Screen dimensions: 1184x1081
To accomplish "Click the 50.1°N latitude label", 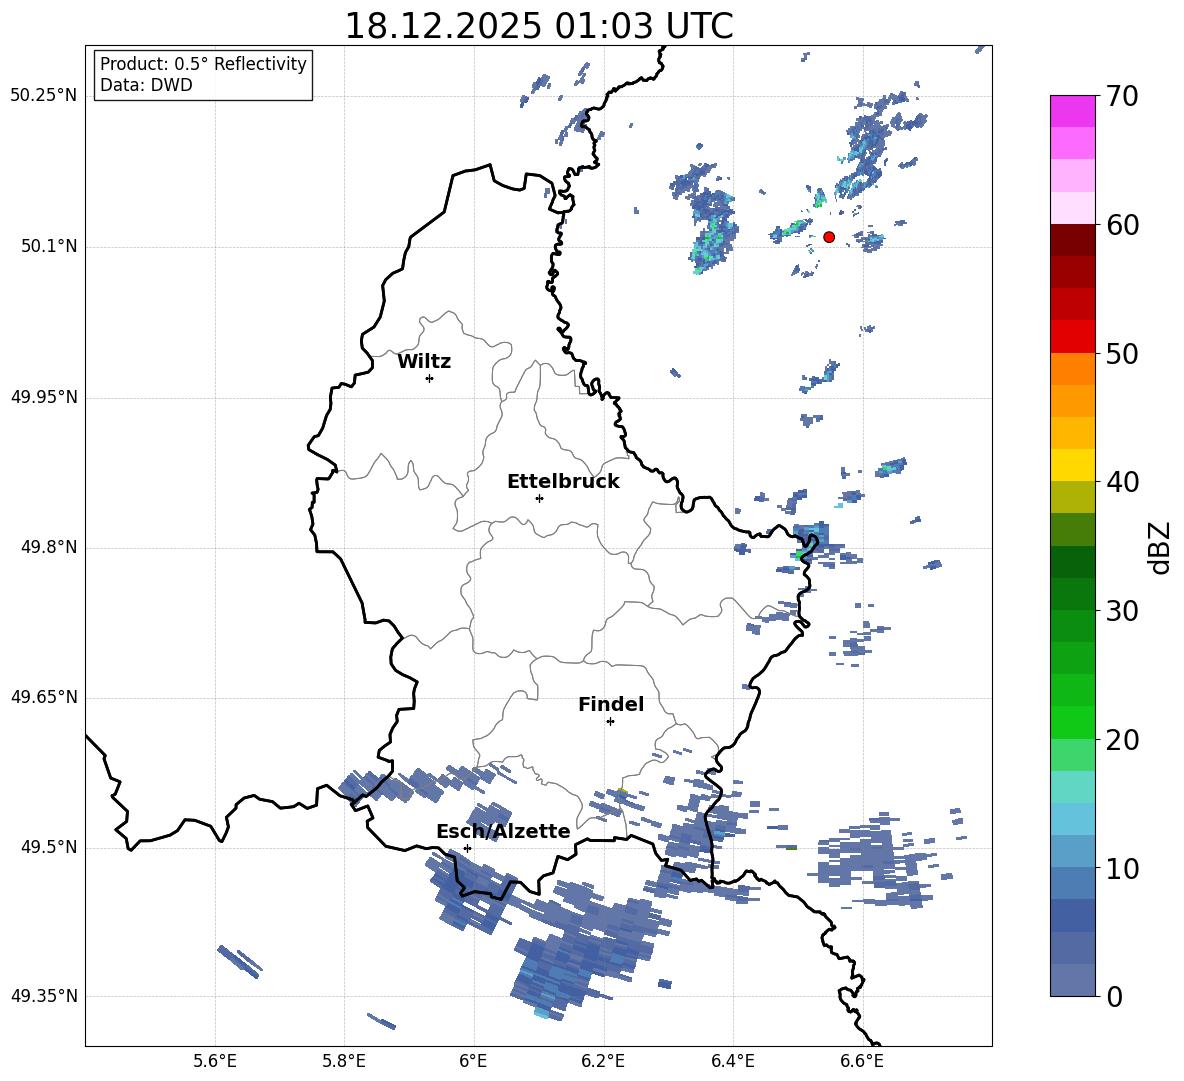I will pos(49,246).
